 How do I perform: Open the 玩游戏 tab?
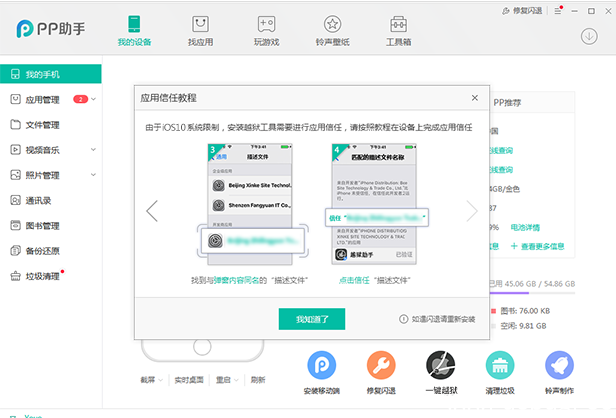(x=266, y=31)
